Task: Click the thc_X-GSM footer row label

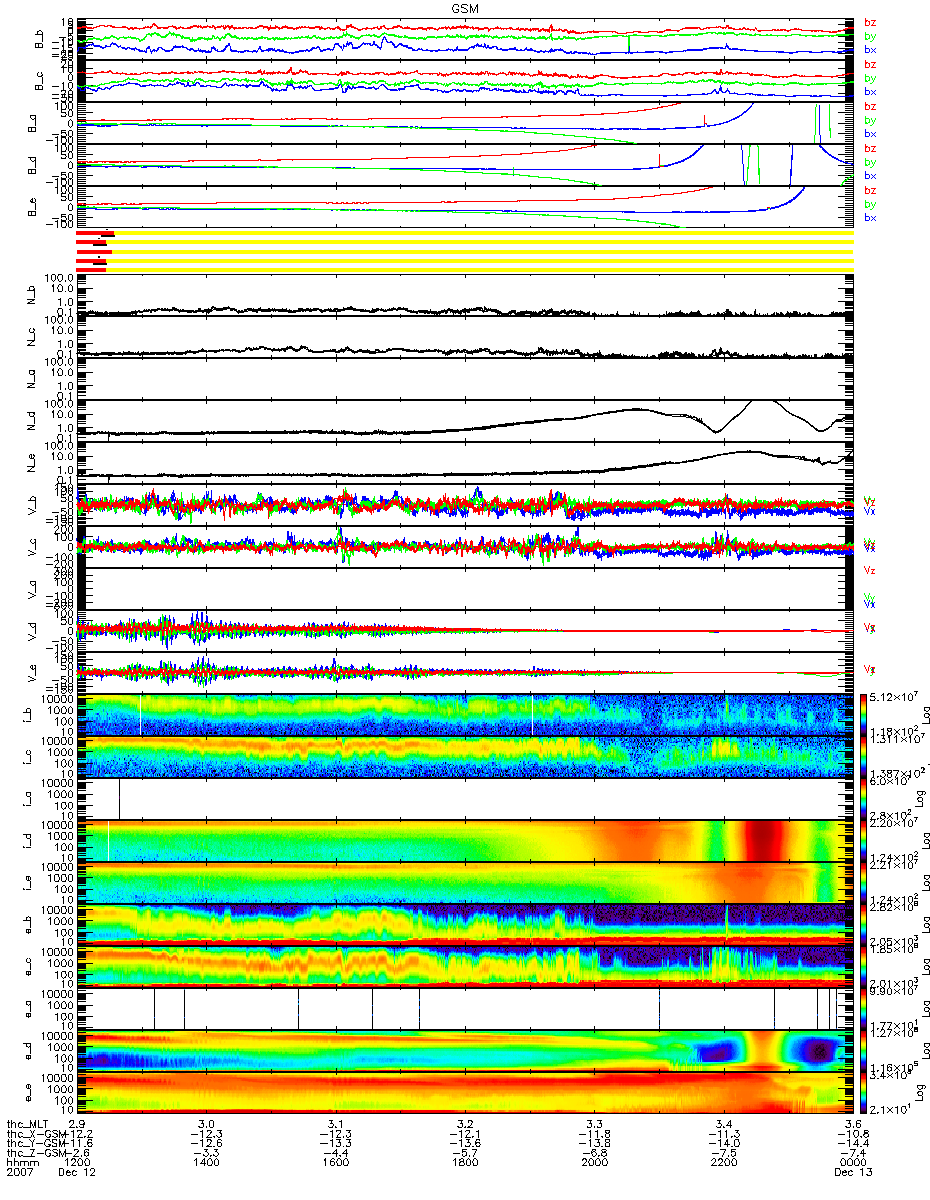Action: pos(38,1134)
